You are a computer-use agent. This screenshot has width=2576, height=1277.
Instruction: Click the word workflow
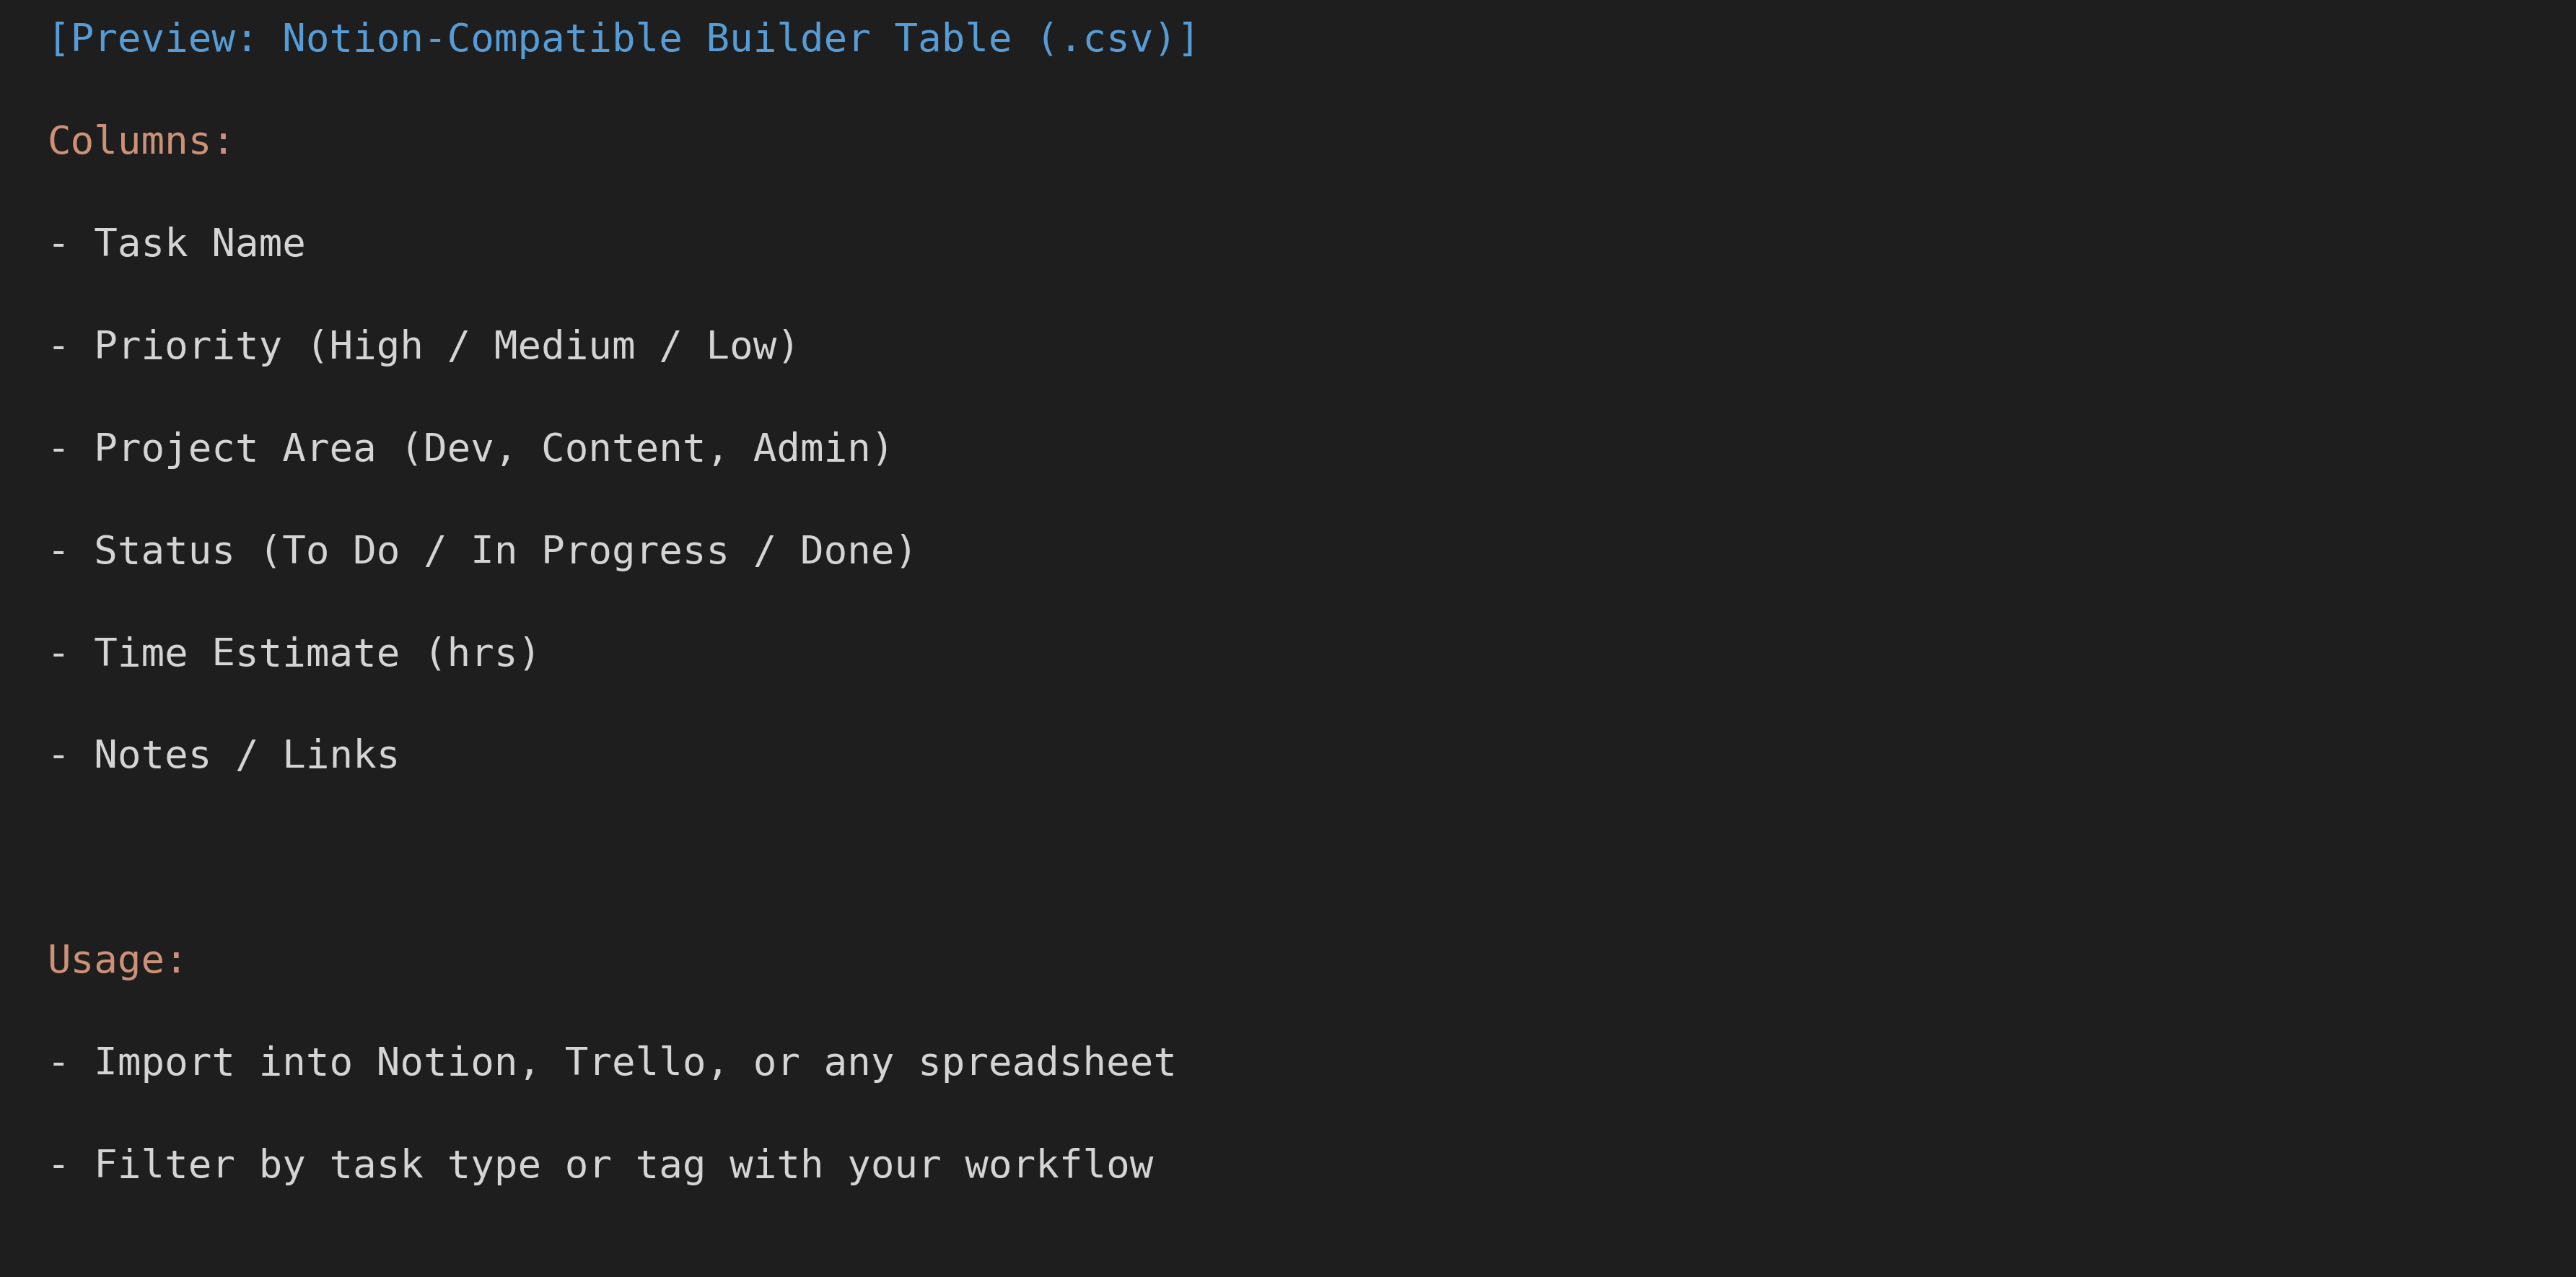coord(1059,1165)
